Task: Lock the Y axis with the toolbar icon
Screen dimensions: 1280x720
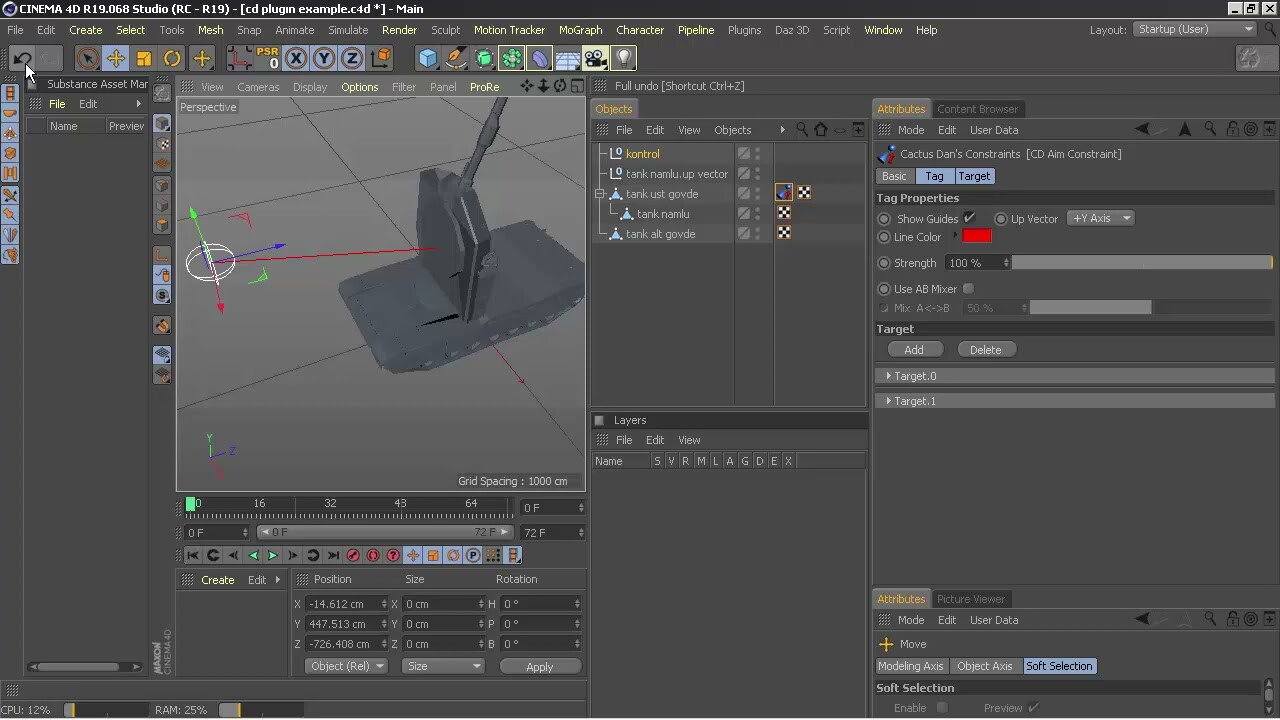Action: pos(323,59)
